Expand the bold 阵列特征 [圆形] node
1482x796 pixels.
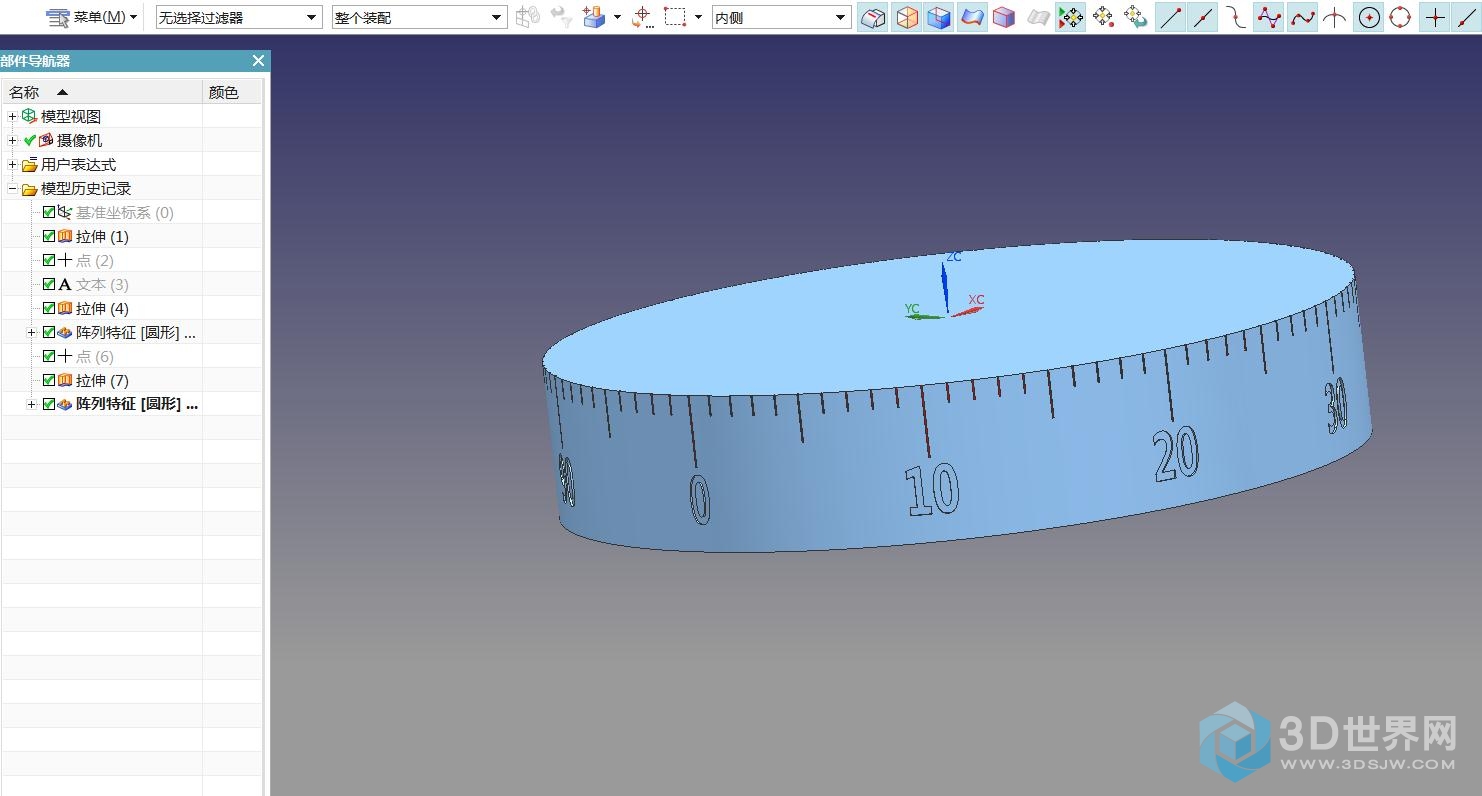pos(31,404)
